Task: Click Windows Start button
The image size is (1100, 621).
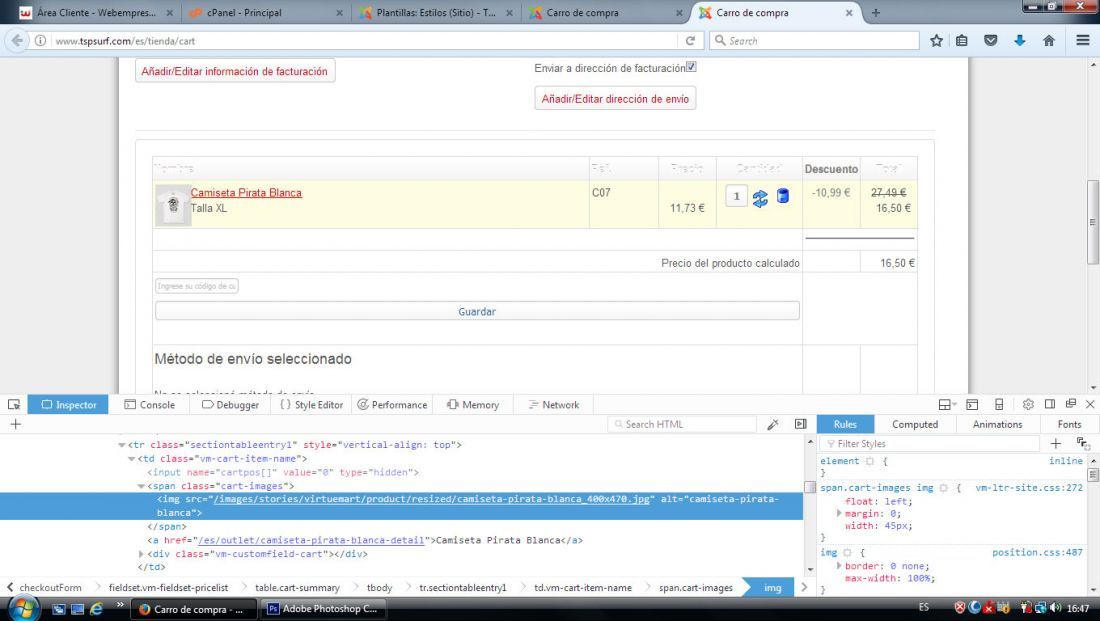Action: (x=23, y=608)
